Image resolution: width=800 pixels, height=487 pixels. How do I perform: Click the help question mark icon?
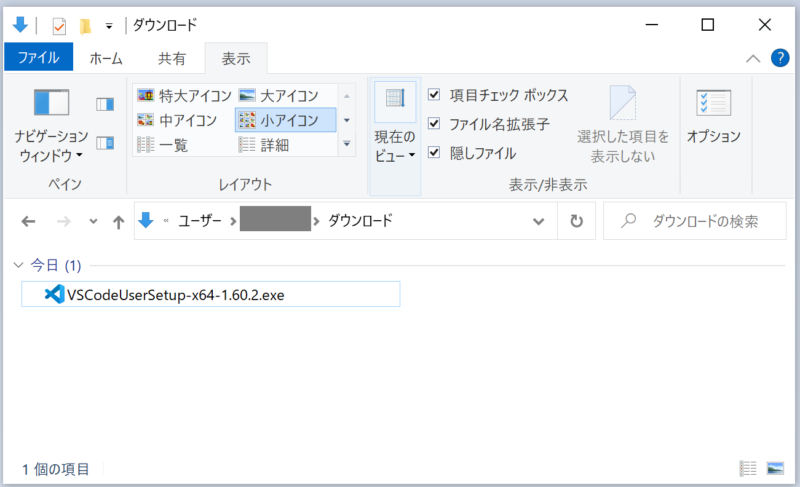[x=780, y=58]
